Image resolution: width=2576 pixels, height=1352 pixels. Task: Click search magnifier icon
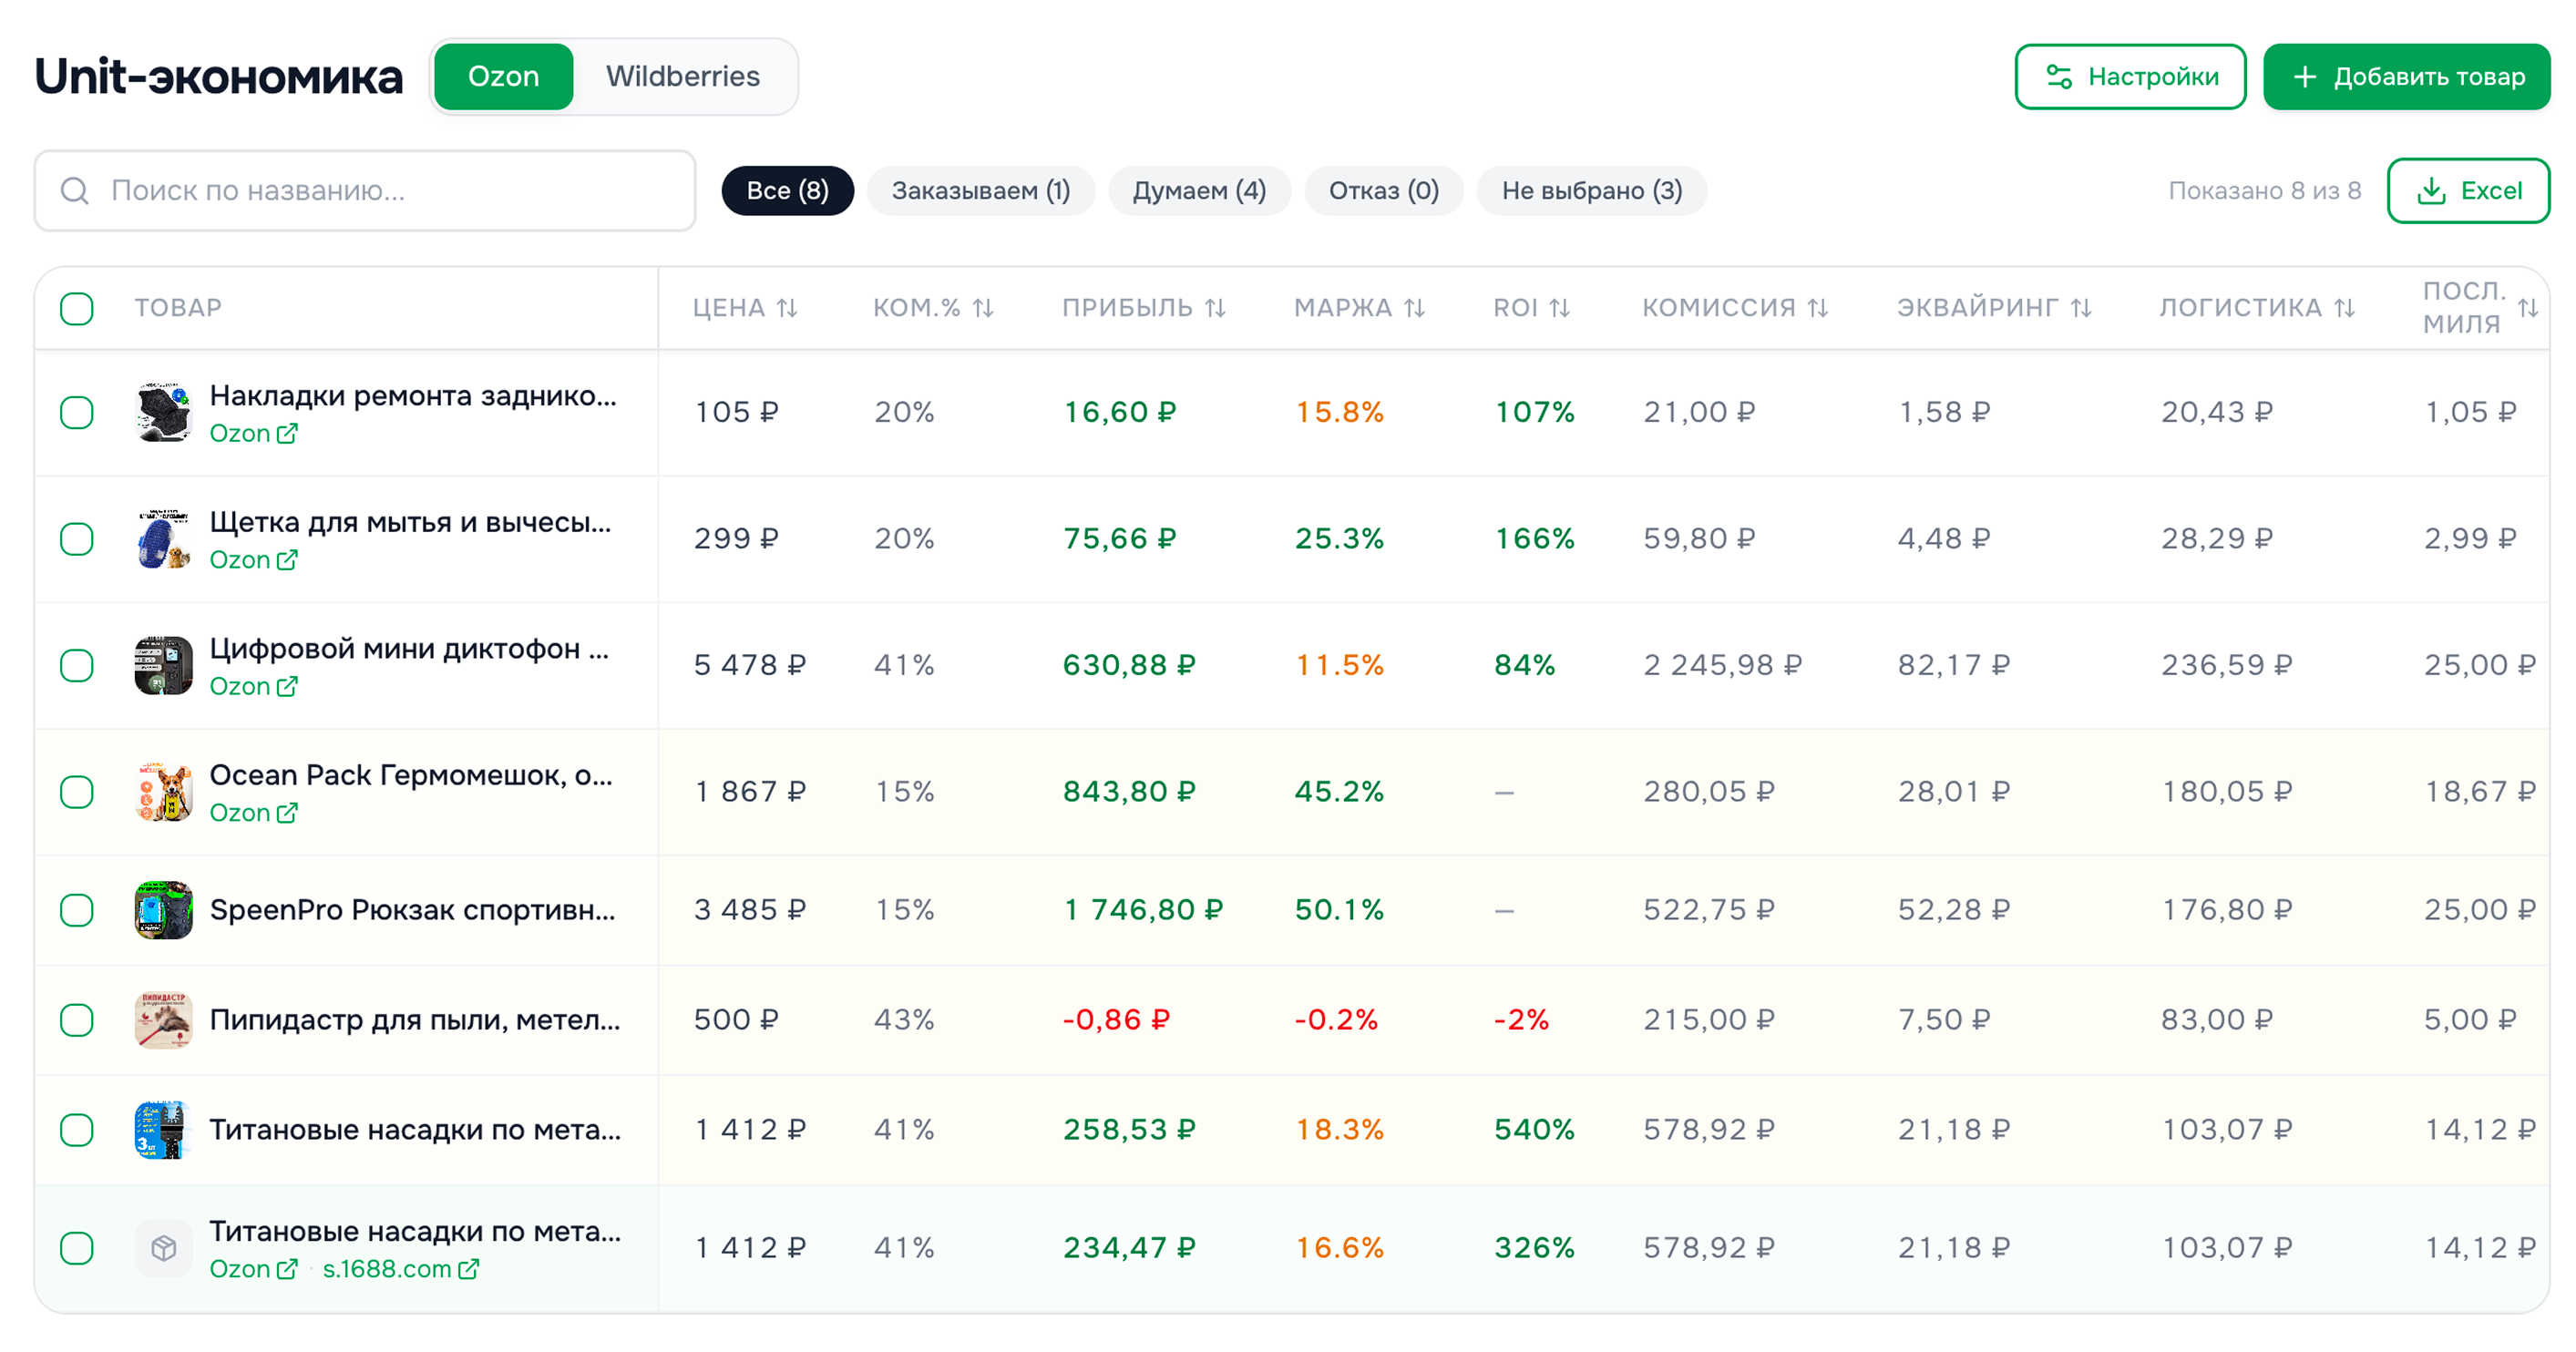coord(75,191)
